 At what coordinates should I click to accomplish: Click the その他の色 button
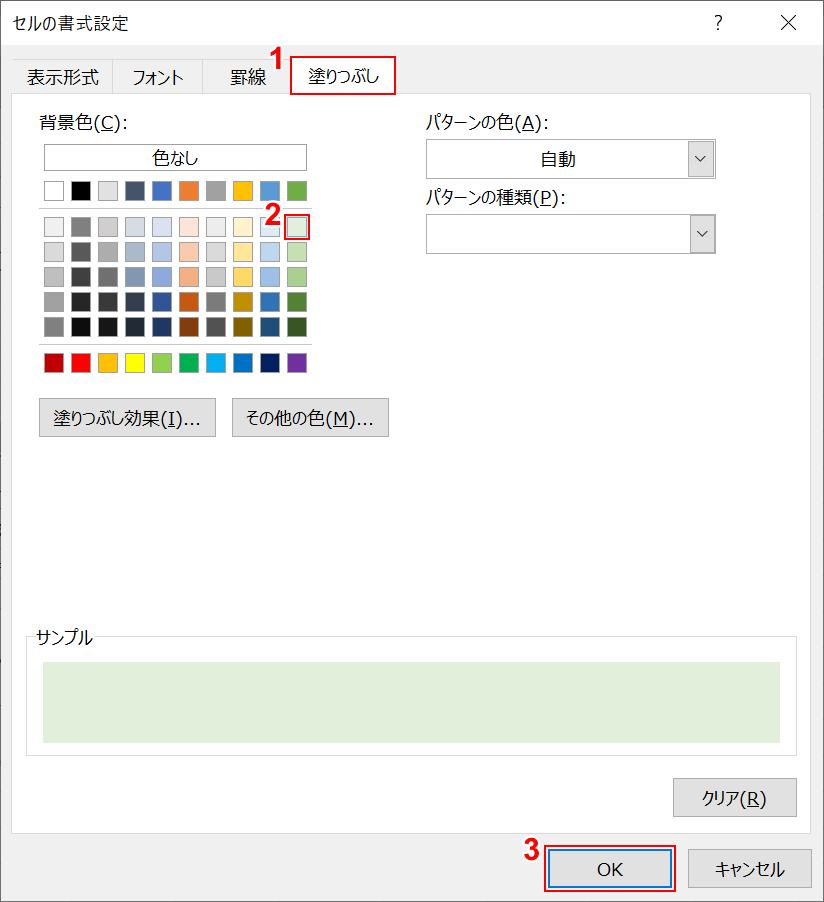click(310, 417)
